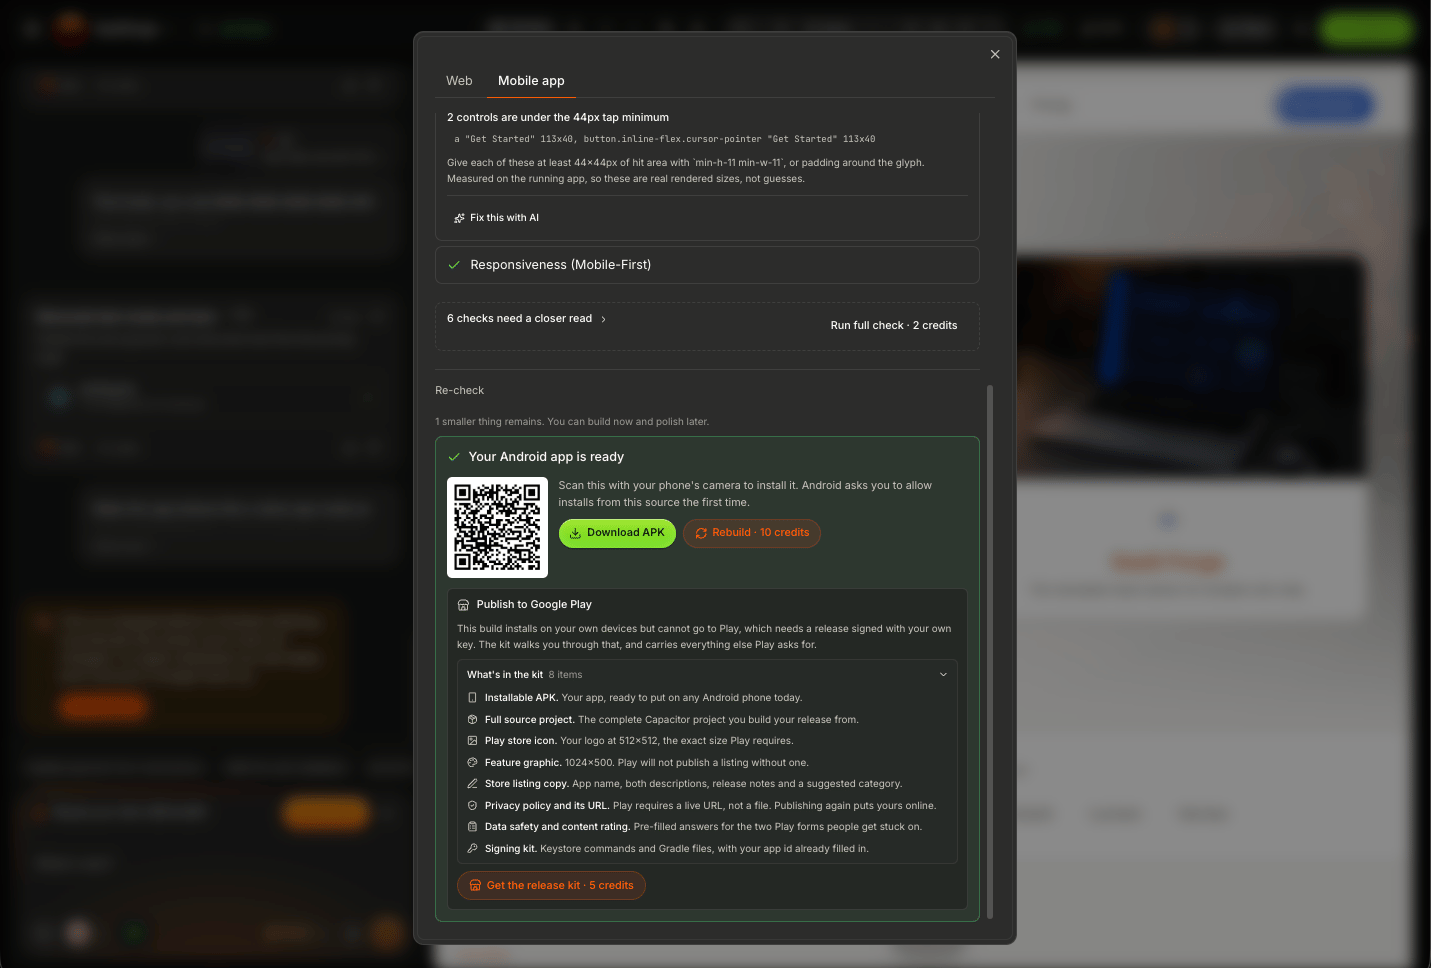This screenshot has width=1431, height=968.
Task: Expand "6 checks need a closer read"
Action: (x=527, y=319)
